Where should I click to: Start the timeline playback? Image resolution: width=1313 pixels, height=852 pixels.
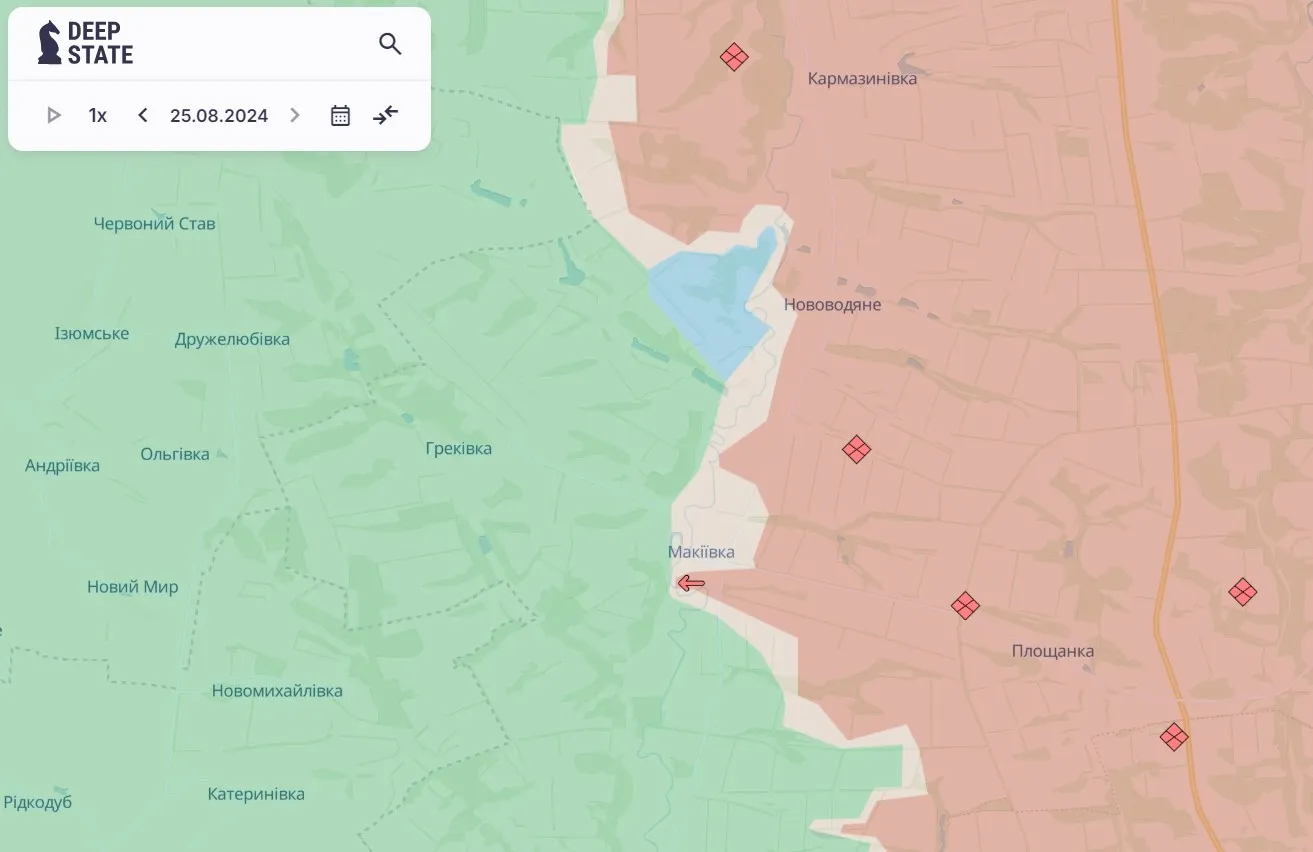coord(53,115)
